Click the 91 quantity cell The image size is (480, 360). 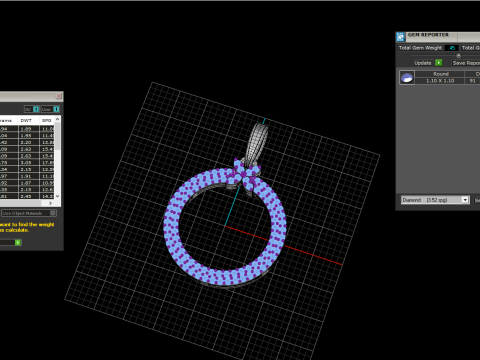[473, 81]
